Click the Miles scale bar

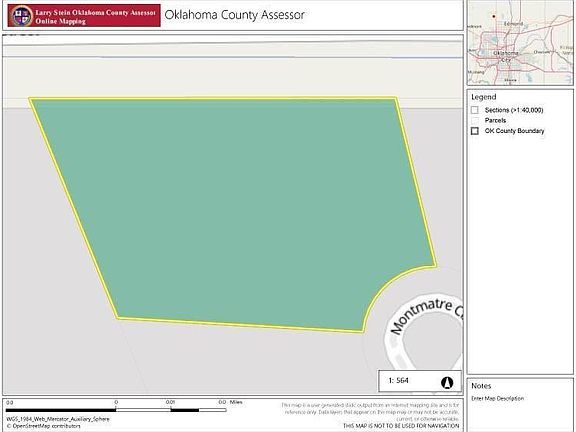116,410
